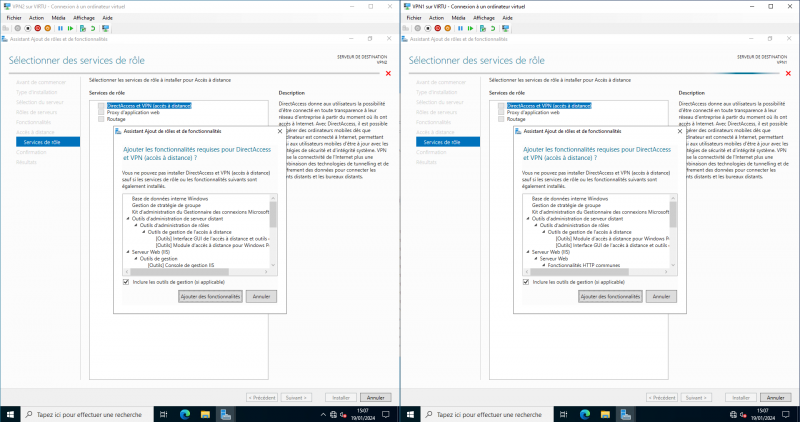Collapse Fonctionnalités HTTP communes in VPN1
The image size is (800, 422).
point(544,265)
